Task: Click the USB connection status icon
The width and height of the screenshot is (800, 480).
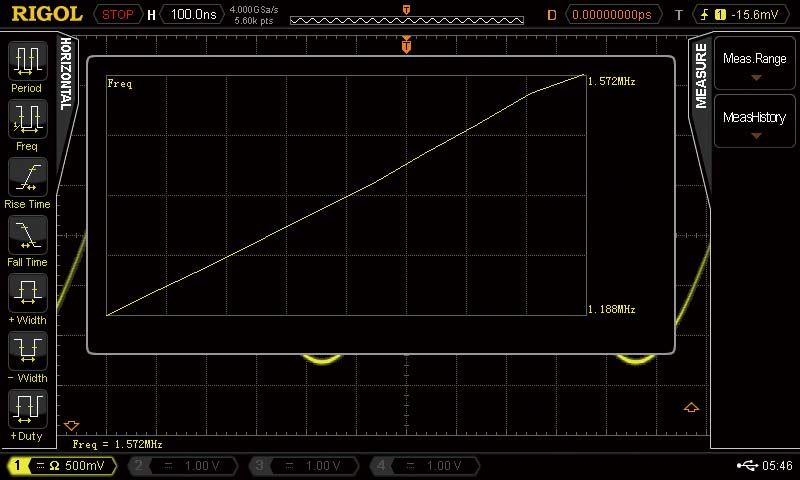Action: point(747,465)
